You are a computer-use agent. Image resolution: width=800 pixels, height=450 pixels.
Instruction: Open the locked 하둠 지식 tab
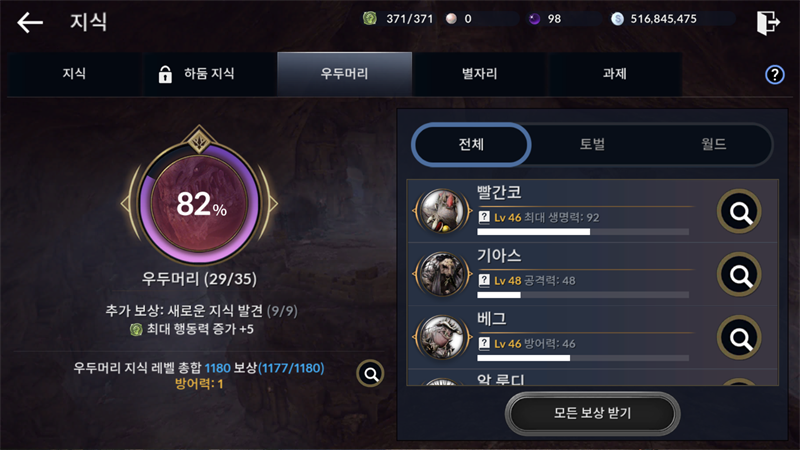[210, 74]
